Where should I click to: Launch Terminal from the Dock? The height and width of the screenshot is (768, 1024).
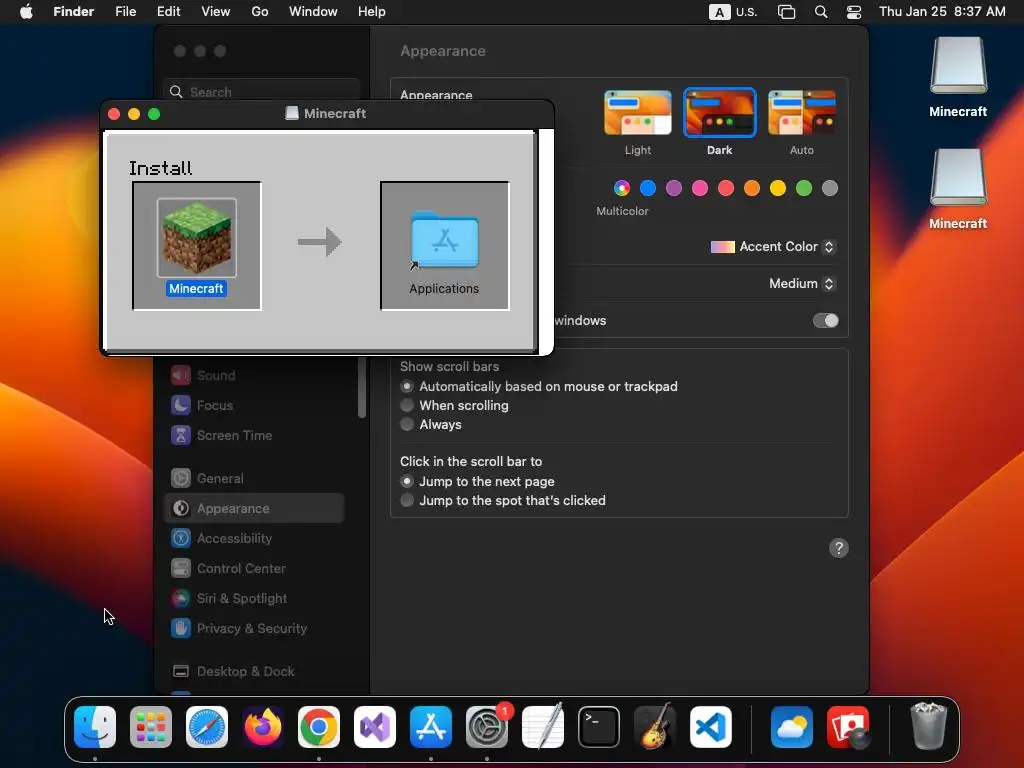click(x=599, y=727)
